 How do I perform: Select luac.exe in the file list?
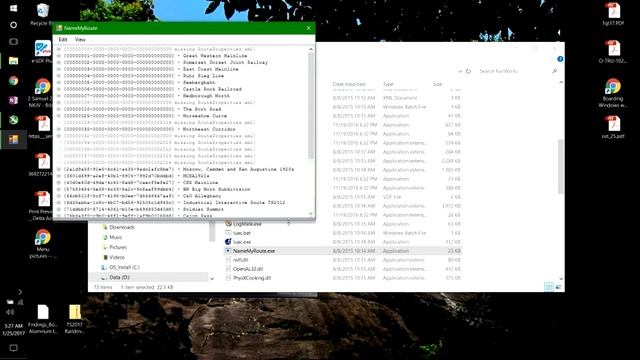(242, 242)
